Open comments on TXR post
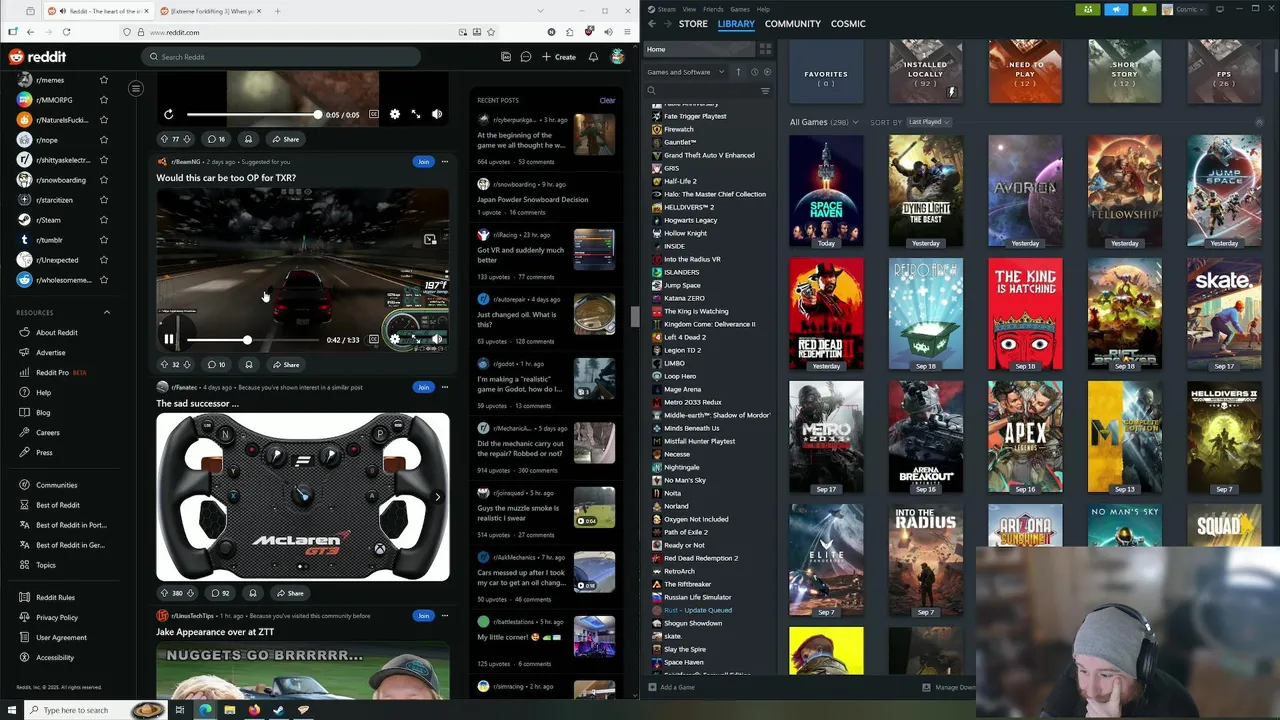The width and height of the screenshot is (1280, 720). point(217,365)
